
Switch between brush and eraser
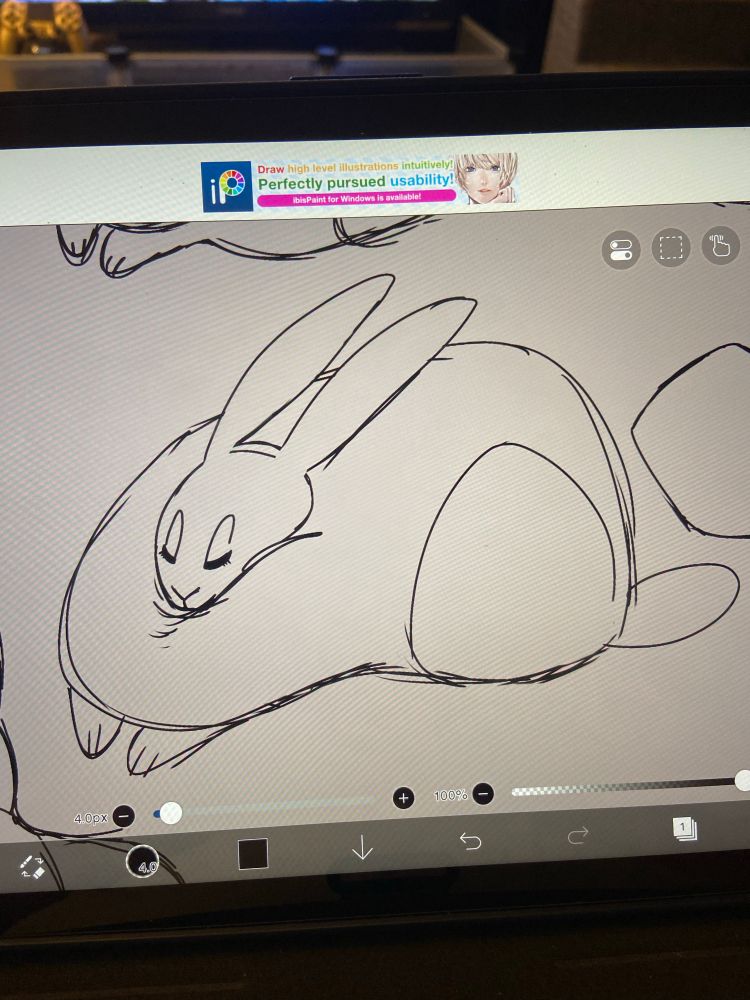coord(32,866)
